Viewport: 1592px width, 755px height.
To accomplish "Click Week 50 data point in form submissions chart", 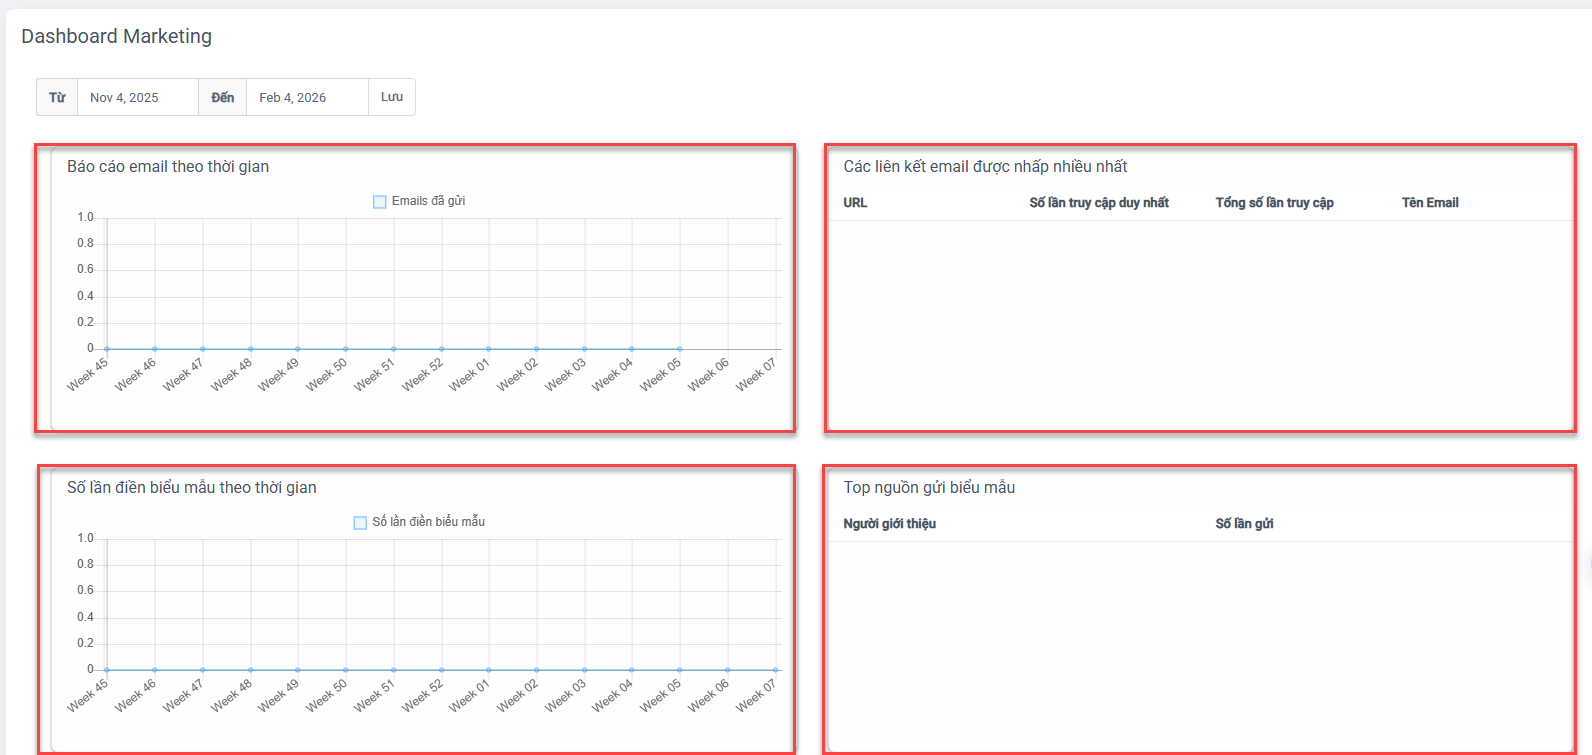I will pyautogui.click(x=346, y=670).
